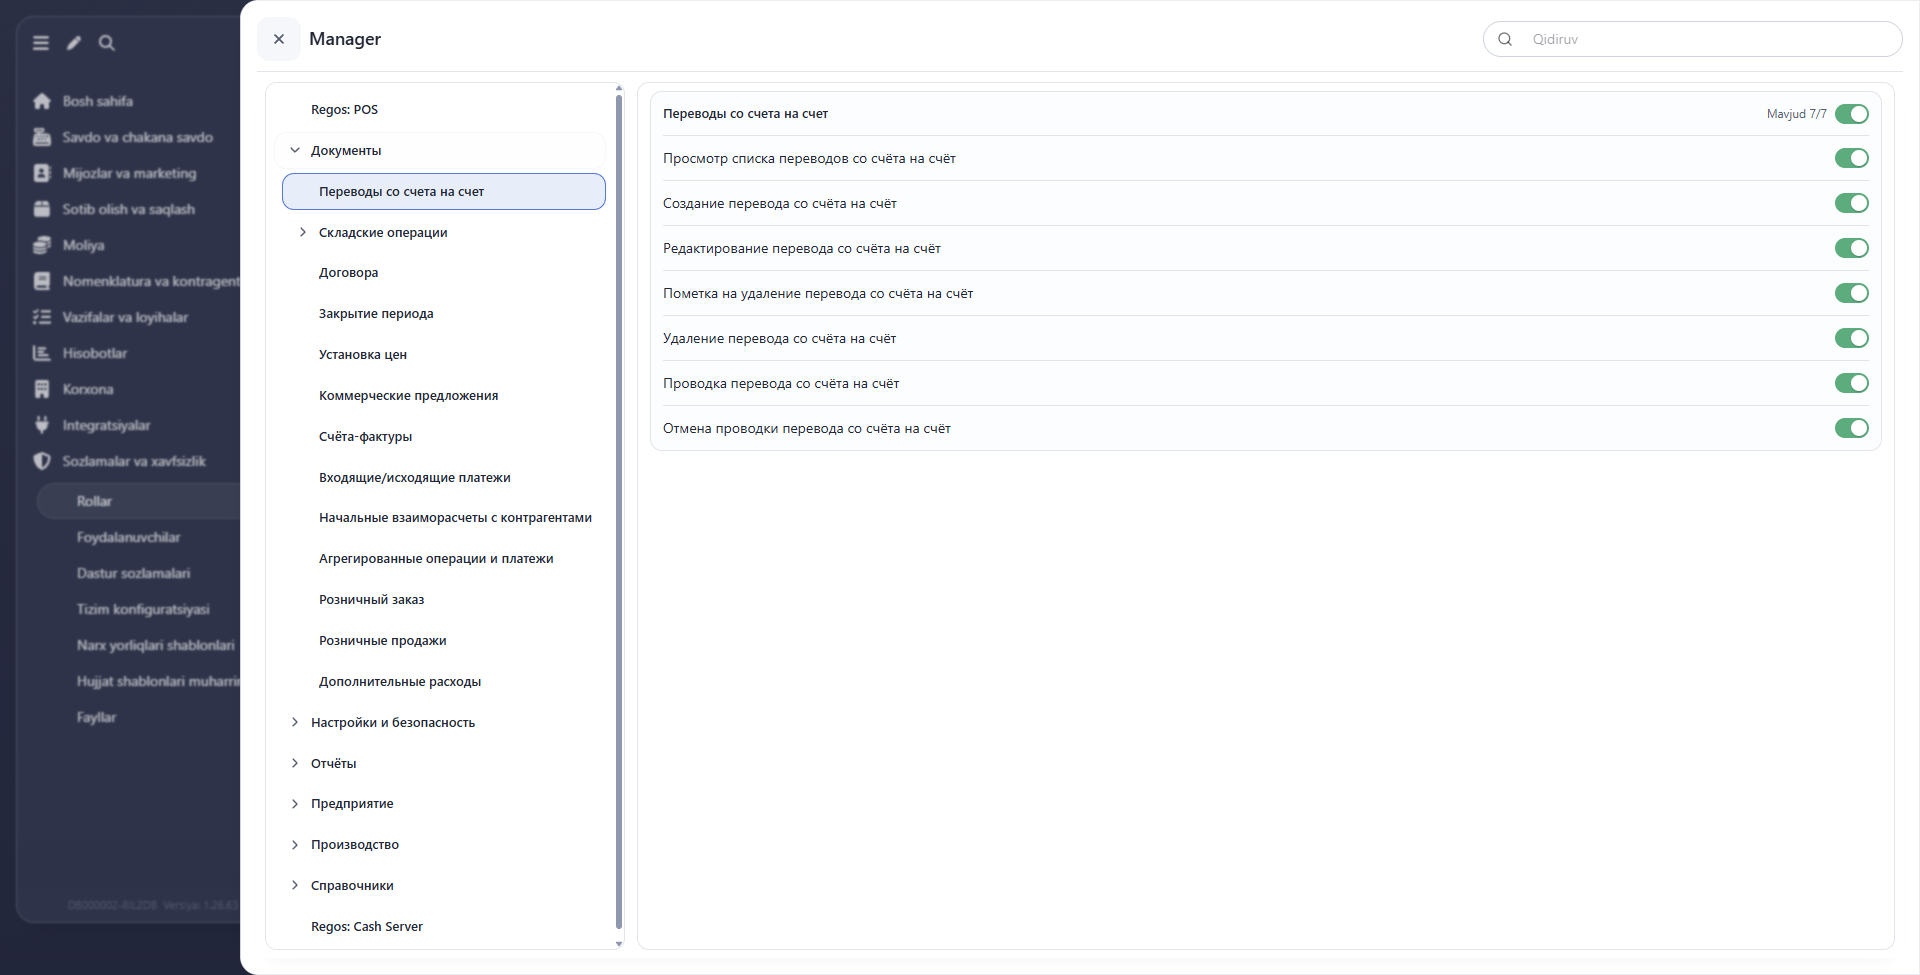Screen dimensions: 1920x975
Task: Select Счёта-фактуры in the tree
Action: [444, 437]
